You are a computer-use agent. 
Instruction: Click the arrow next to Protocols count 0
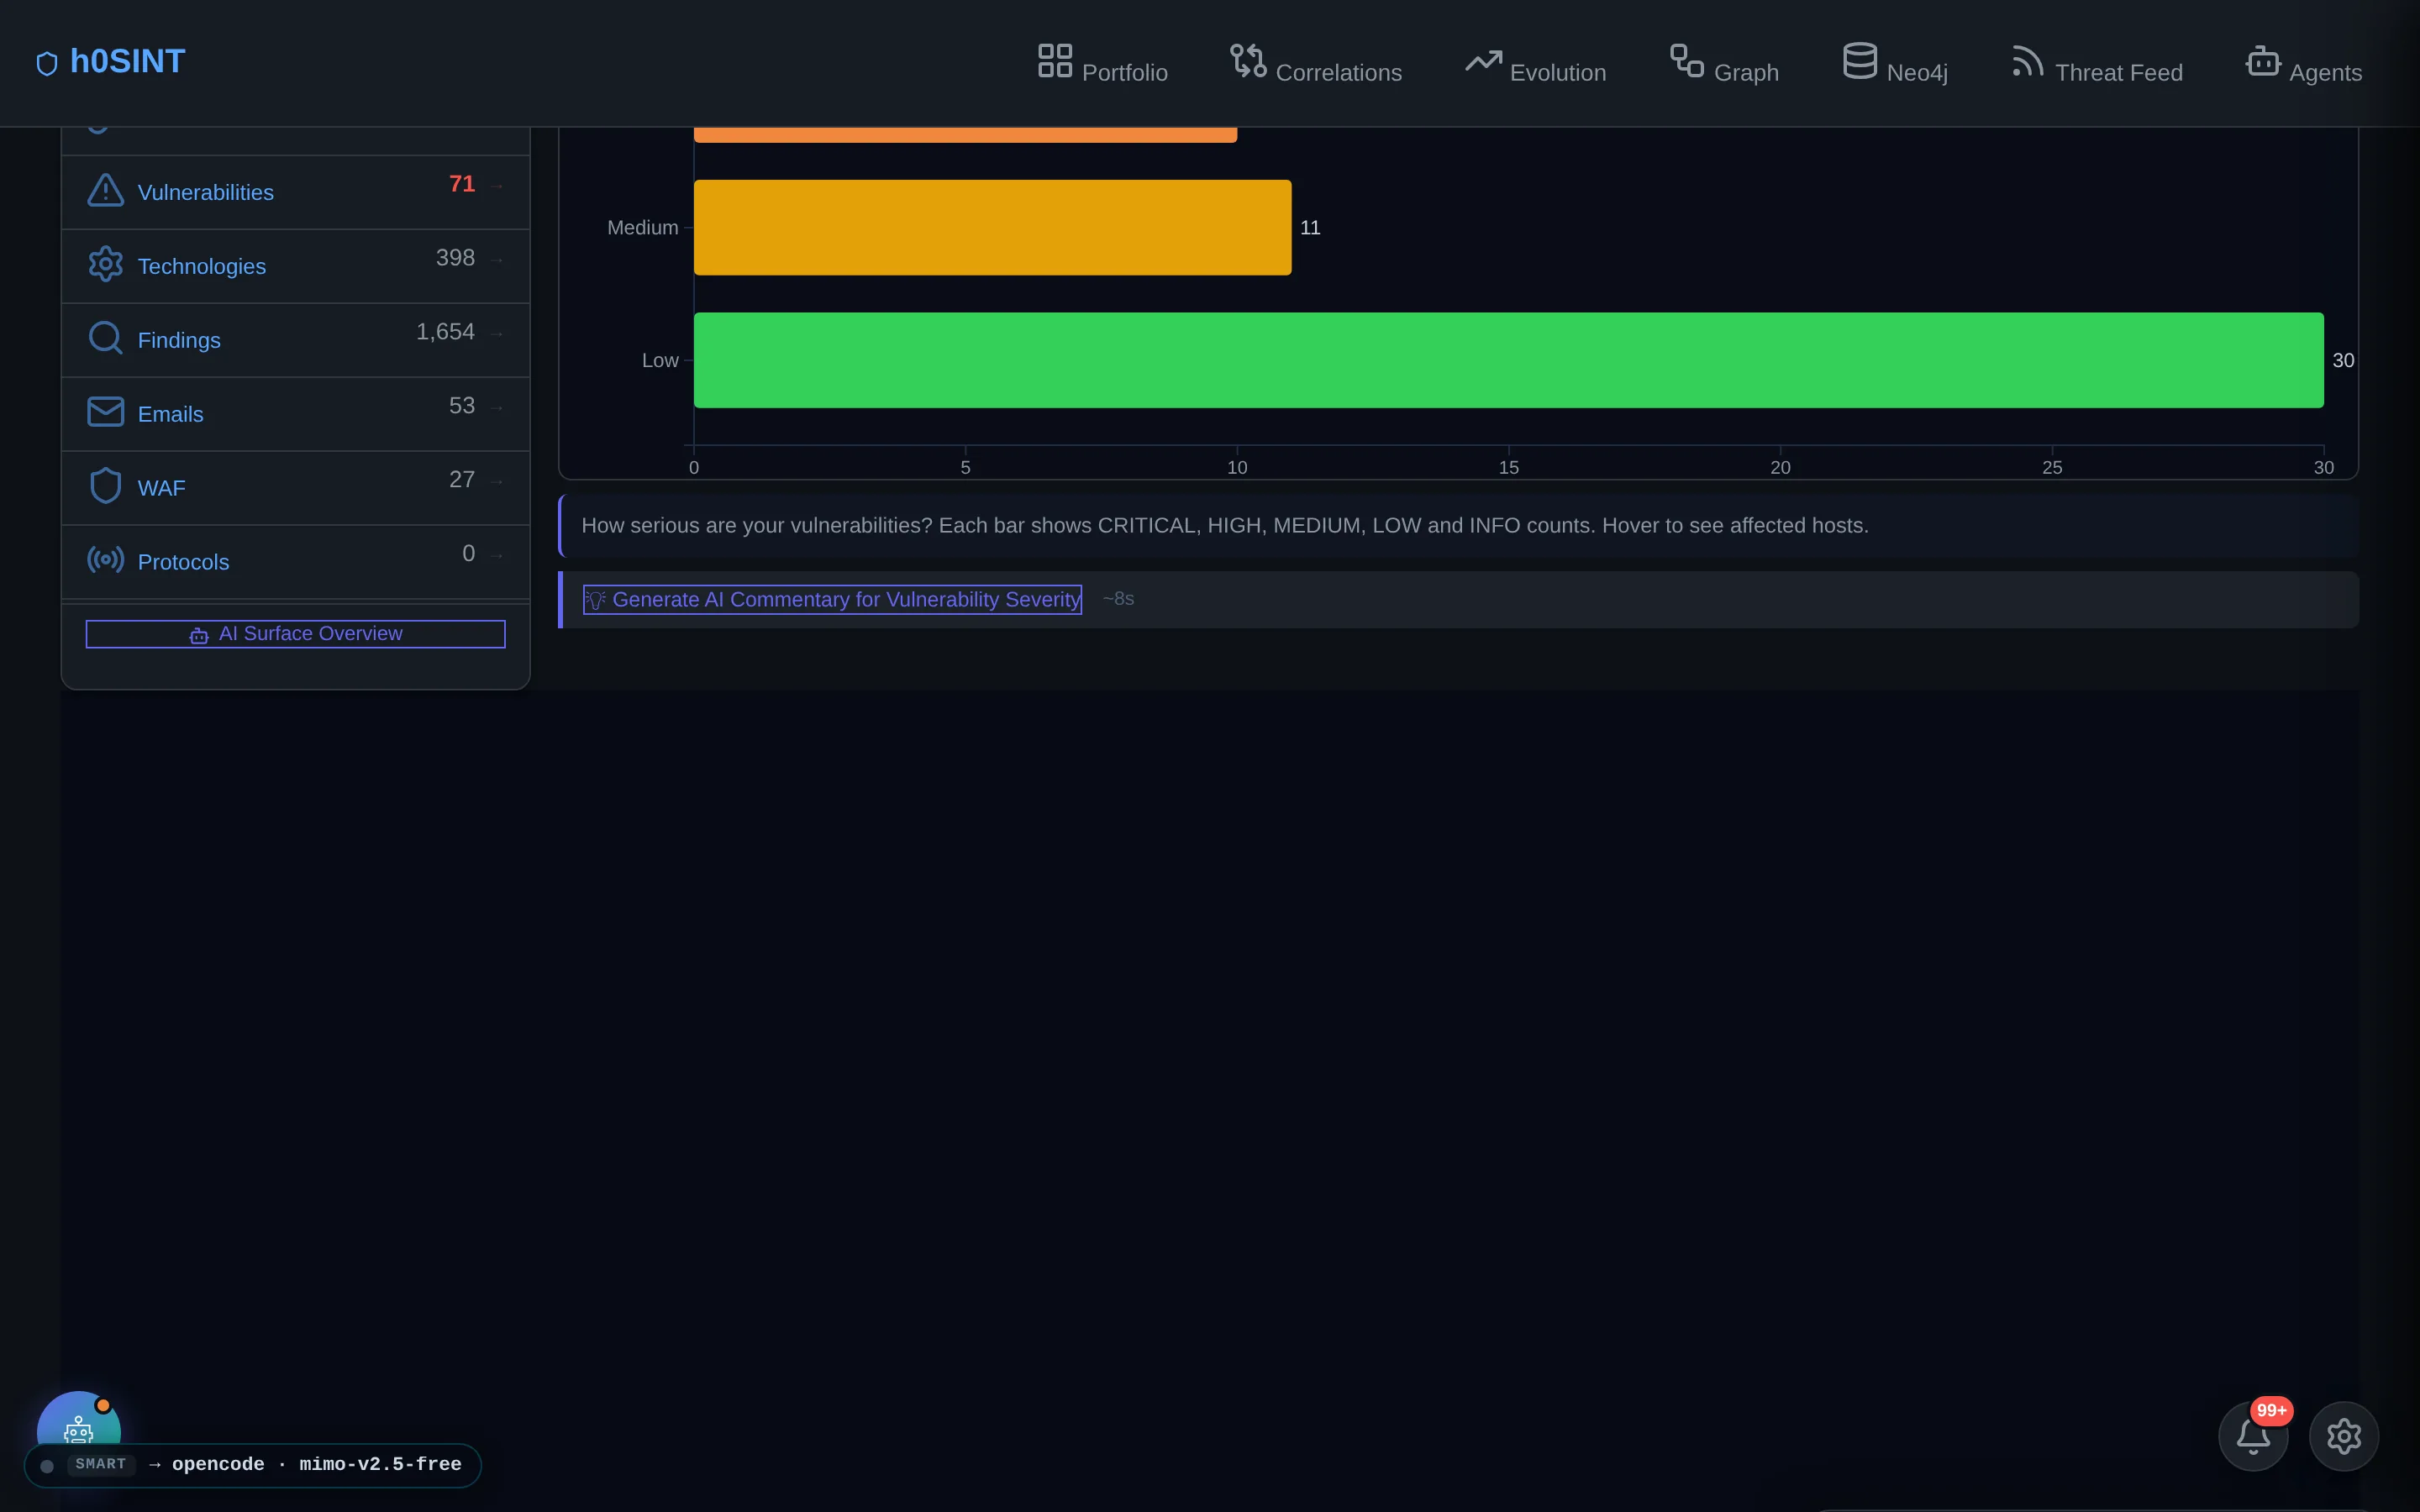pyautogui.click(x=497, y=556)
